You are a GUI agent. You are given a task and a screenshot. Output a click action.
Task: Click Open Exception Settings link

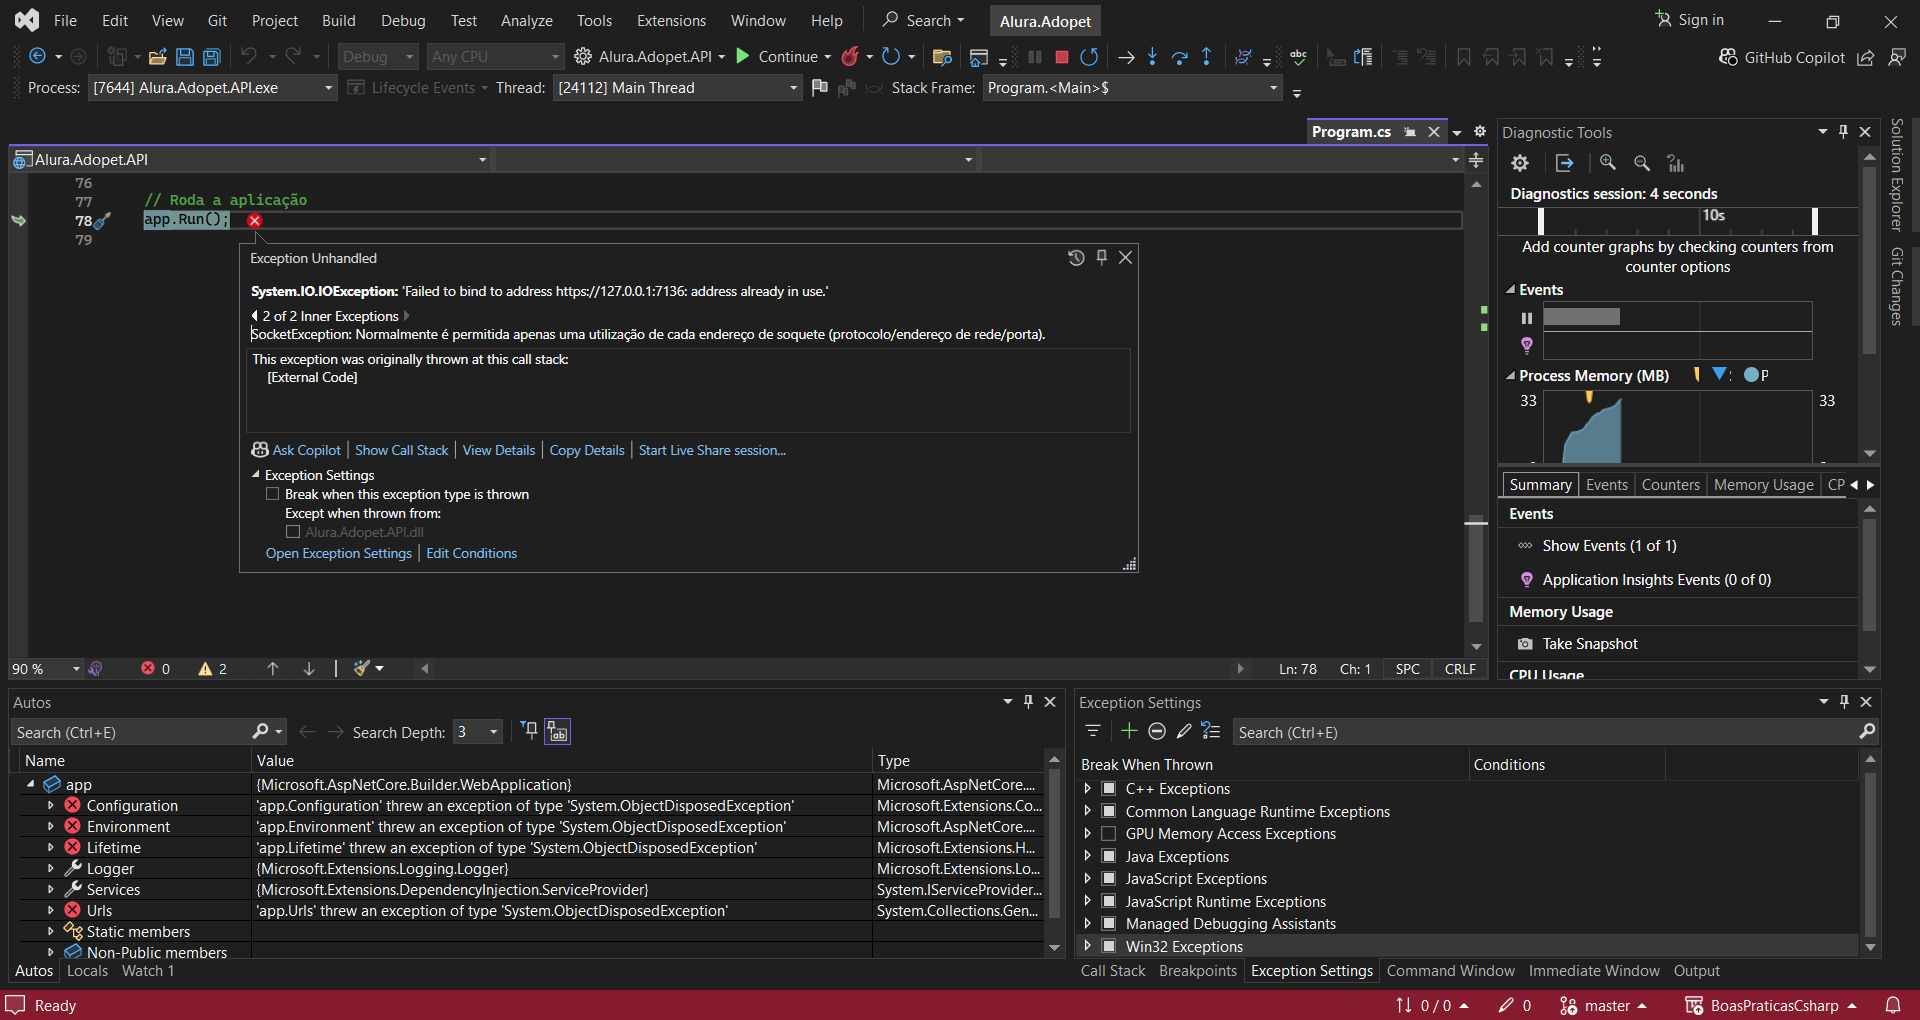click(x=339, y=553)
